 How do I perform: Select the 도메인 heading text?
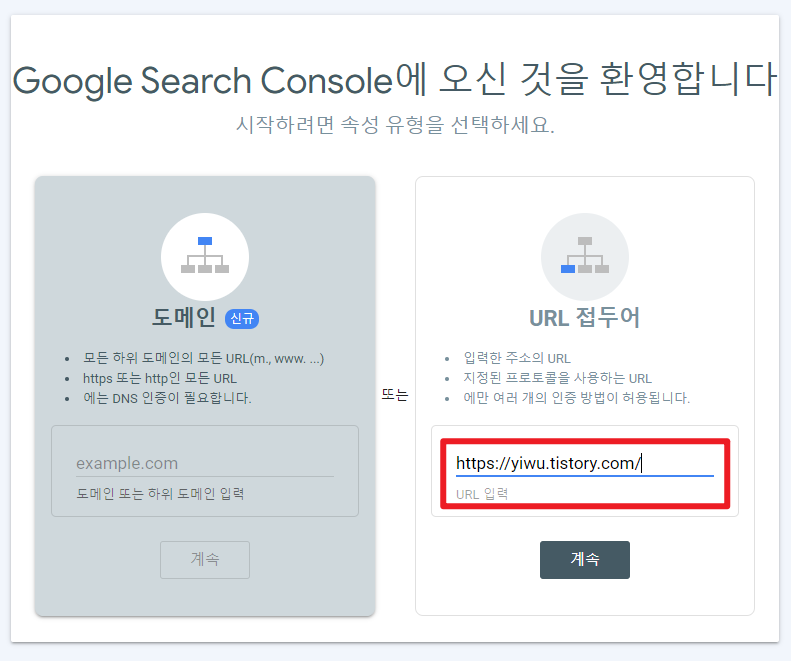click(184, 318)
